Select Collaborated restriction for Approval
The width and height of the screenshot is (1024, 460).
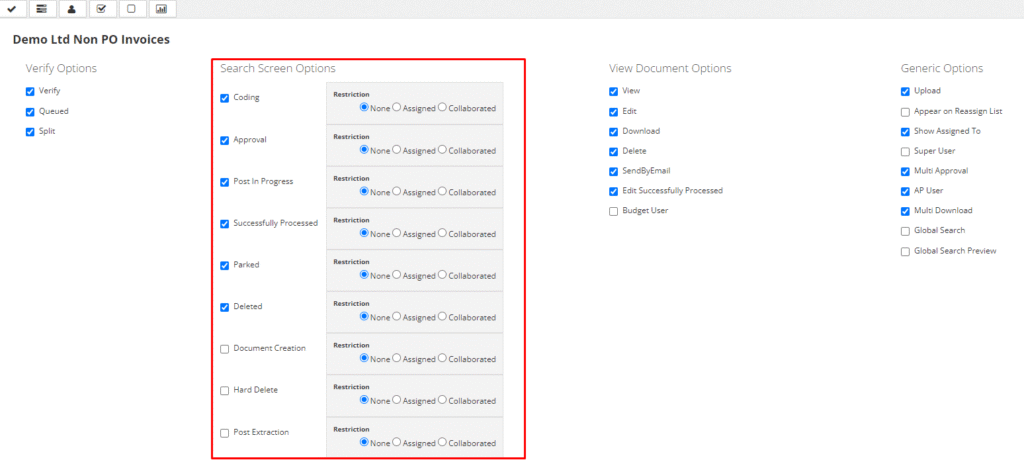click(442, 150)
